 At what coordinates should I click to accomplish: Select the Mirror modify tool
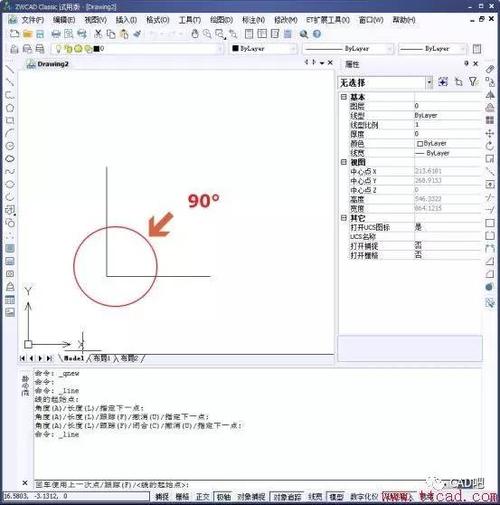(490, 95)
